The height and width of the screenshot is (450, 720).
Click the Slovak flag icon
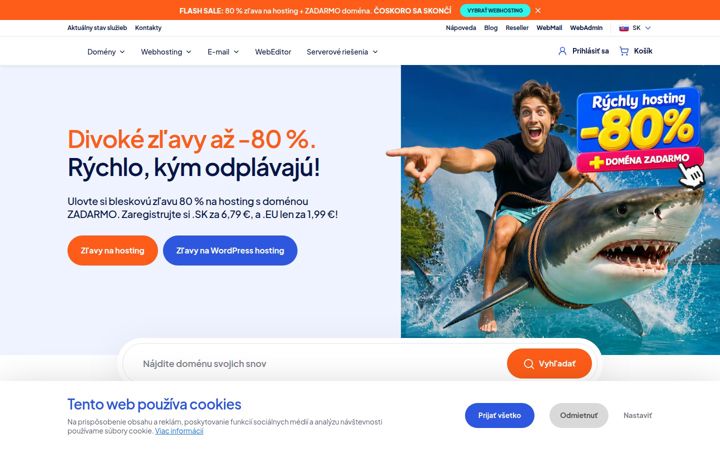coord(624,28)
